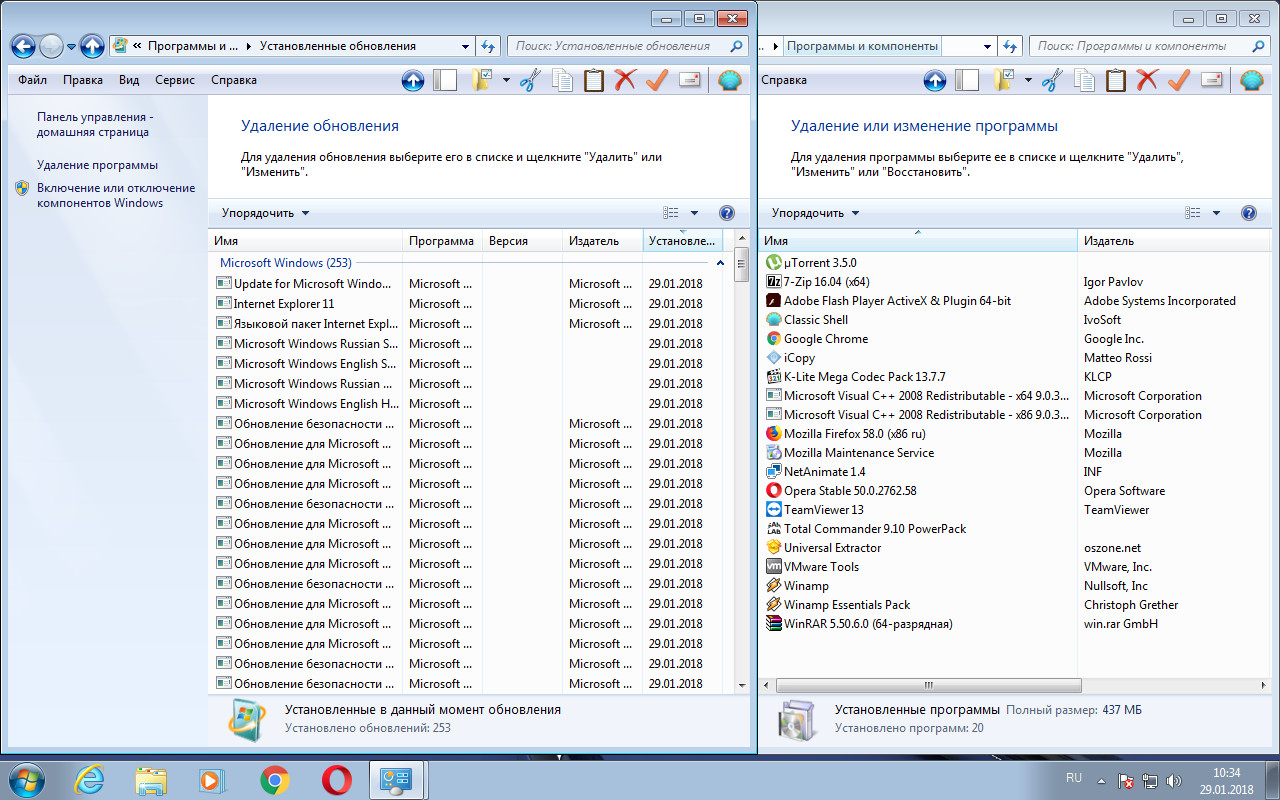This screenshot has width=1280, height=800.
Task: Open Folder Options icon in updates window toolbar
Action: (483, 81)
